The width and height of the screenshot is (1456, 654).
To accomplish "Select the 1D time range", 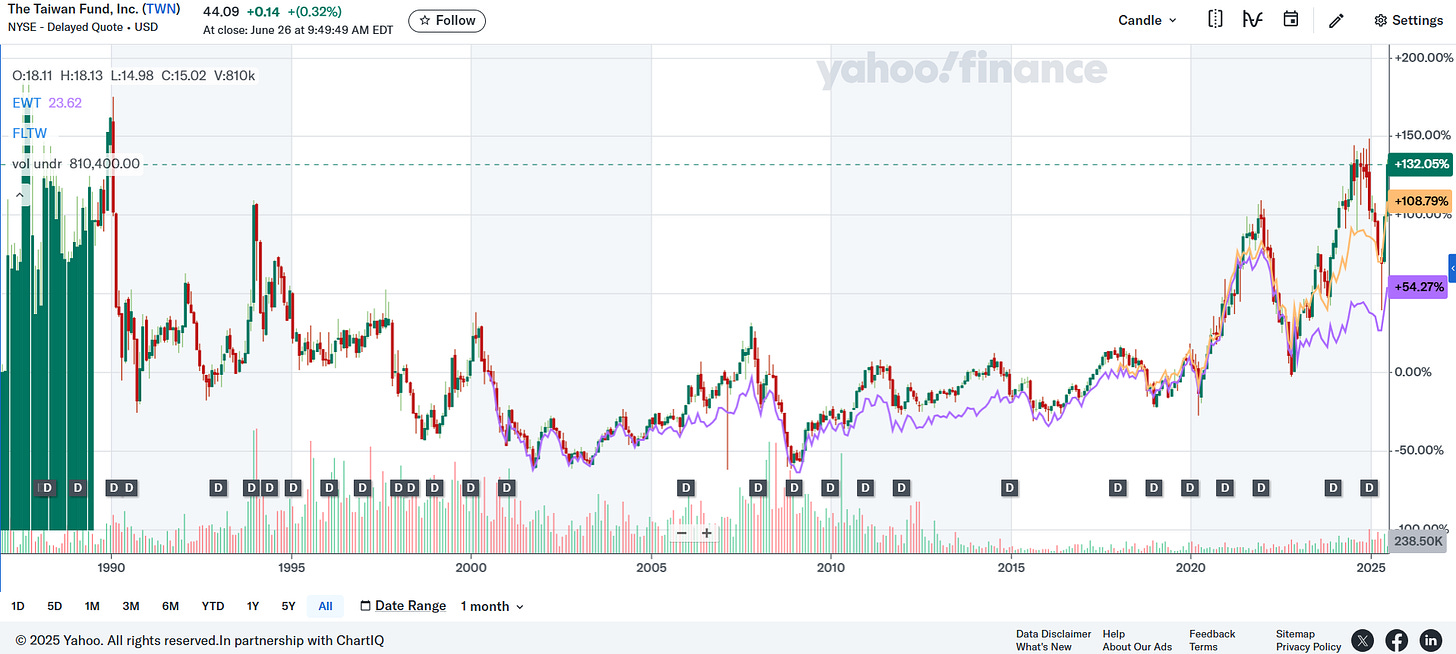I will 18,606.
